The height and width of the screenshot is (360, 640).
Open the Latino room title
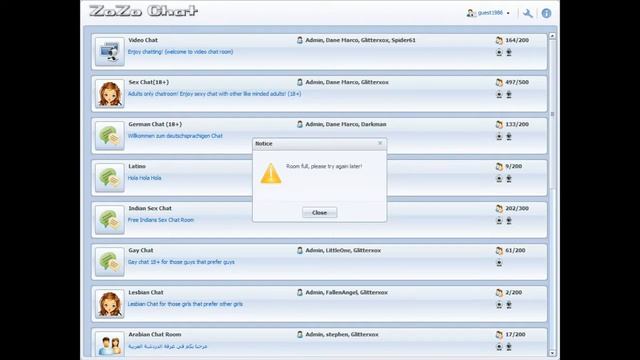(x=137, y=166)
